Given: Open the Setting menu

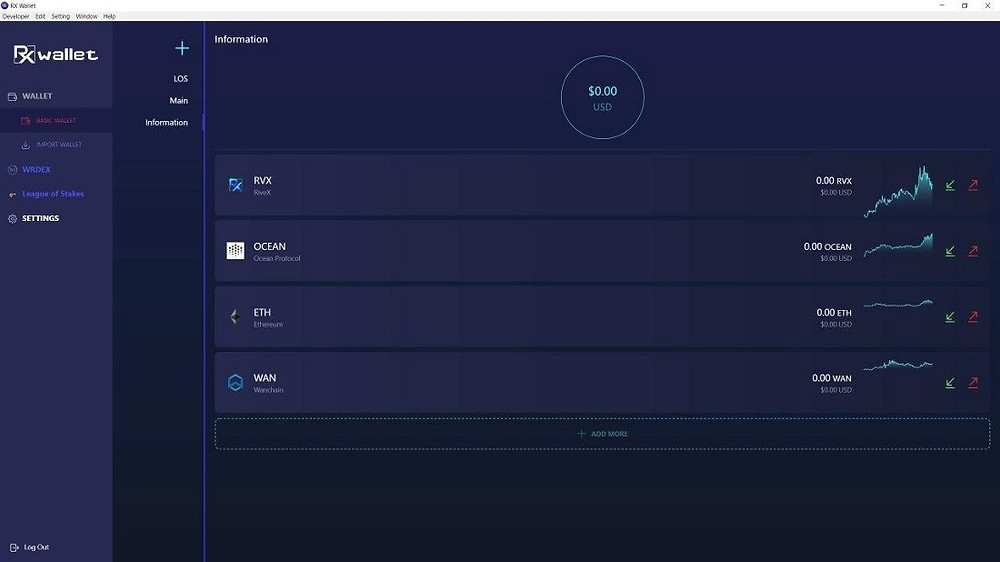Looking at the screenshot, I should tap(61, 17).
